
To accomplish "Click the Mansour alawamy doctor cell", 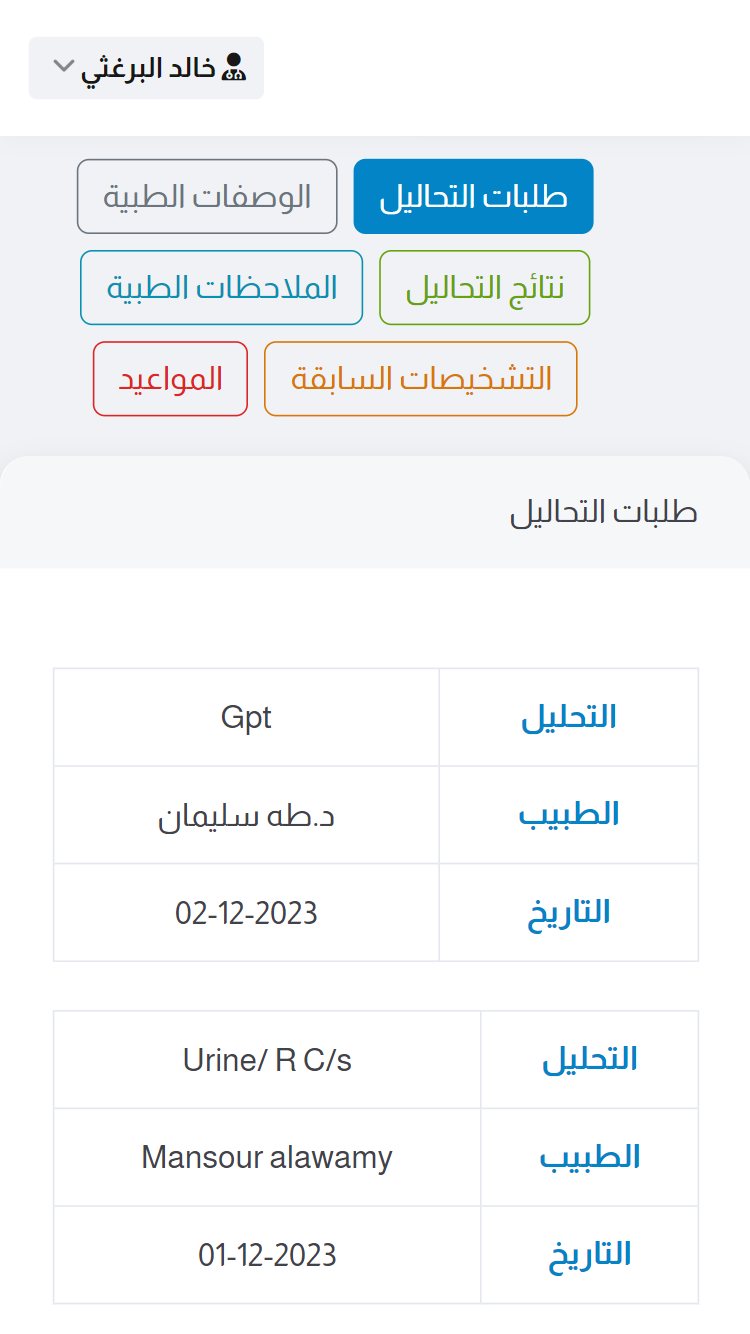I will pyautogui.click(x=266, y=1157).
